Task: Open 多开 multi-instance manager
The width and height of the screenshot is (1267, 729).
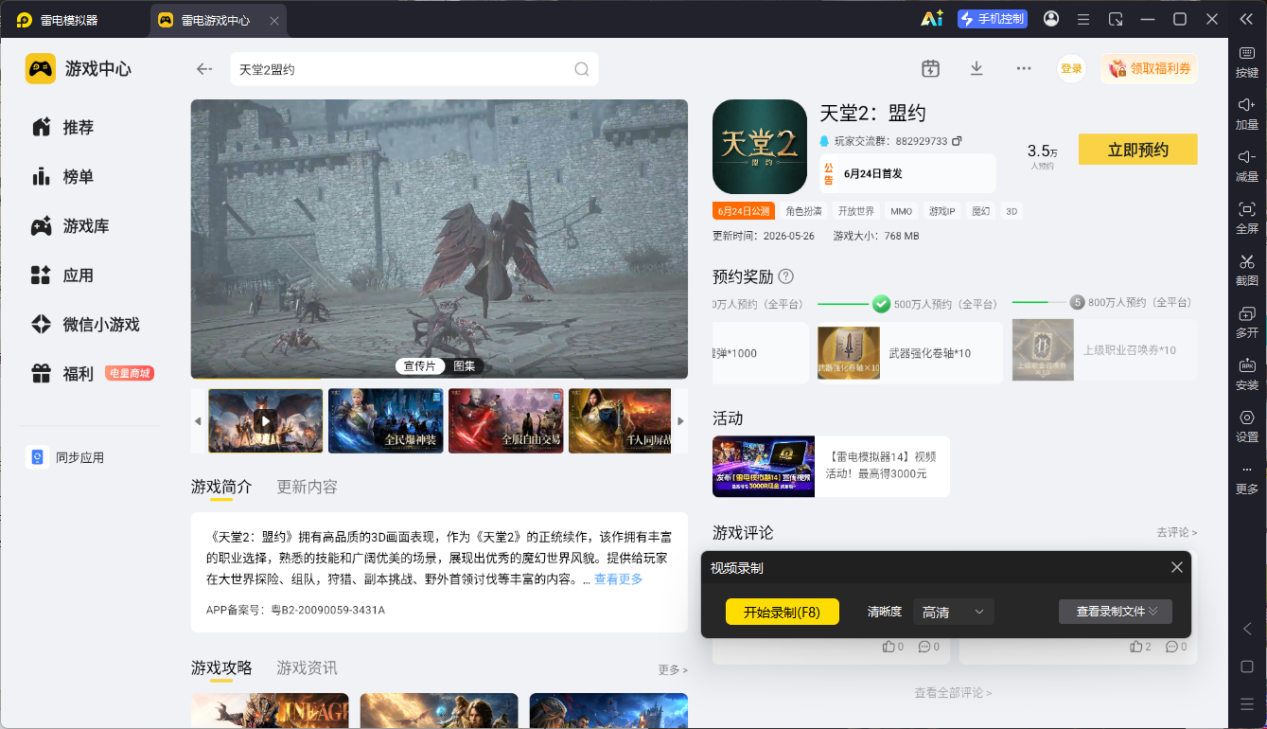Action: pyautogui.click(x=1247, y=322)
